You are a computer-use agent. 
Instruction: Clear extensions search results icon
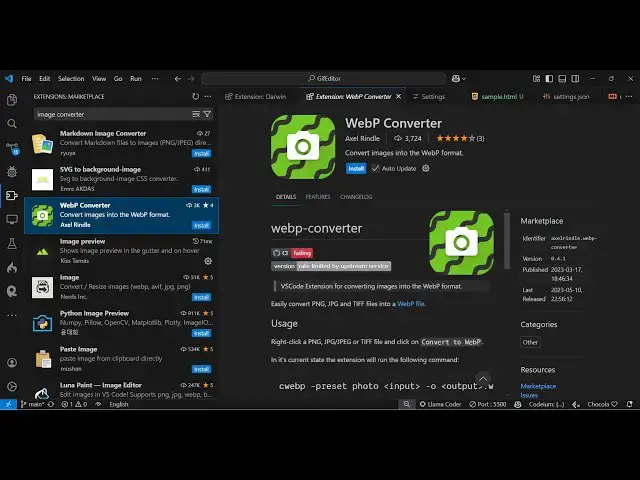[196, 114]
